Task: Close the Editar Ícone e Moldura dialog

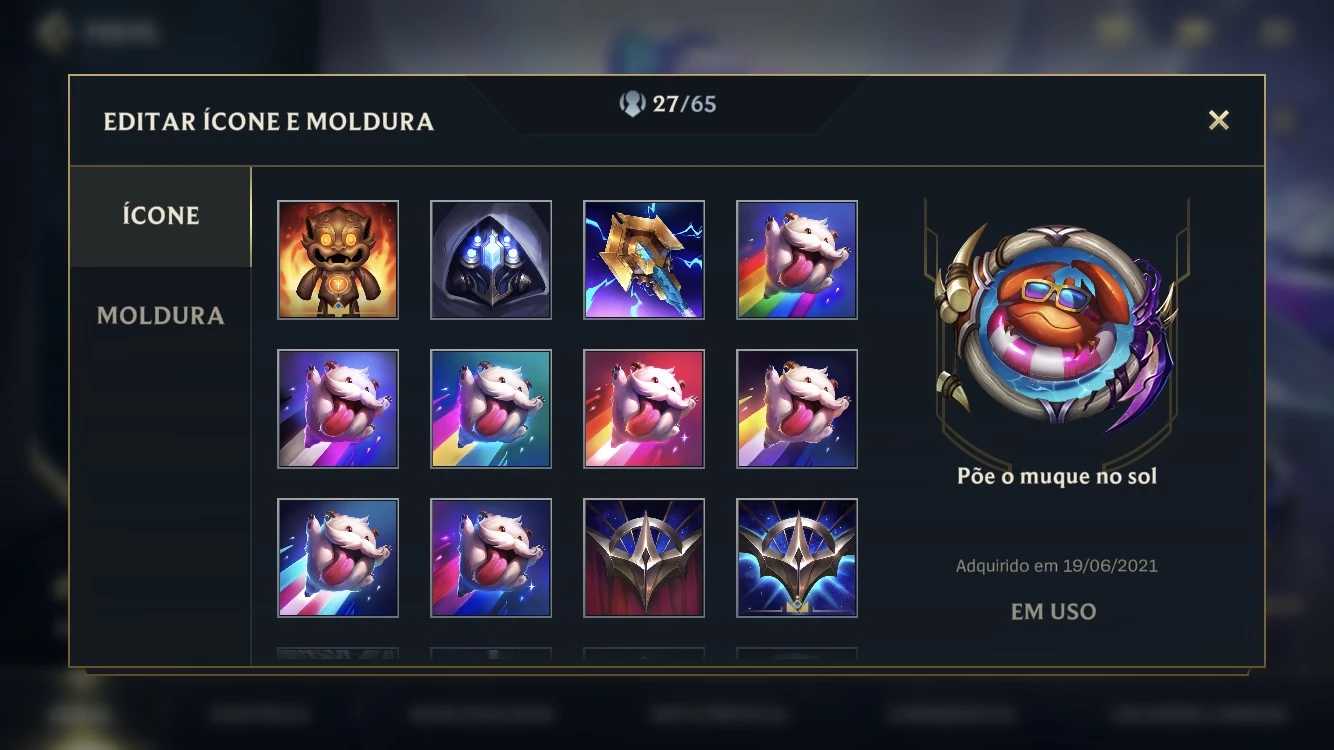Action: [x=1218, y=120]
